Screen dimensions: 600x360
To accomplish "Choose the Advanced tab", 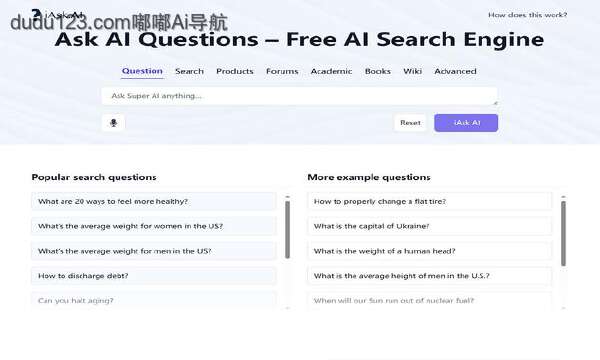I will pos(455,71).
